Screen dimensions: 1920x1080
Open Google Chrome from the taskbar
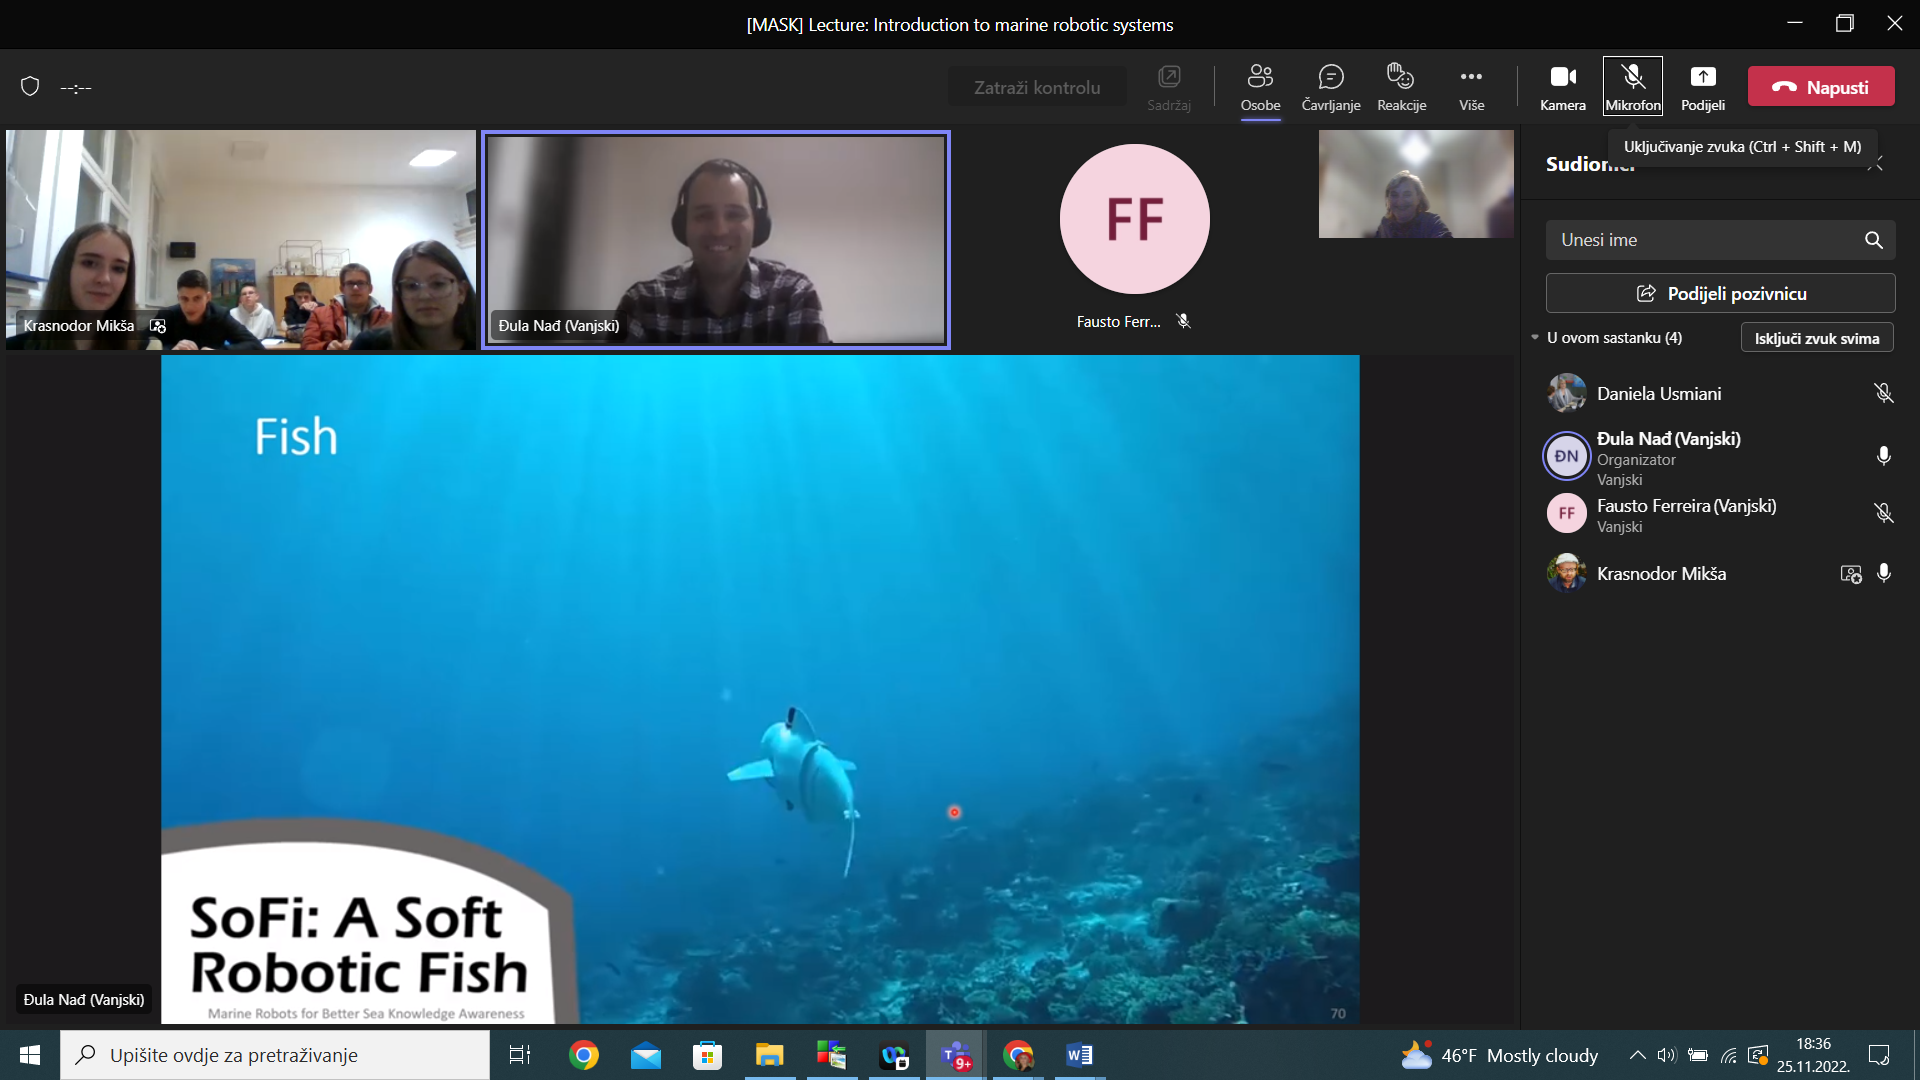(584, 1055)
